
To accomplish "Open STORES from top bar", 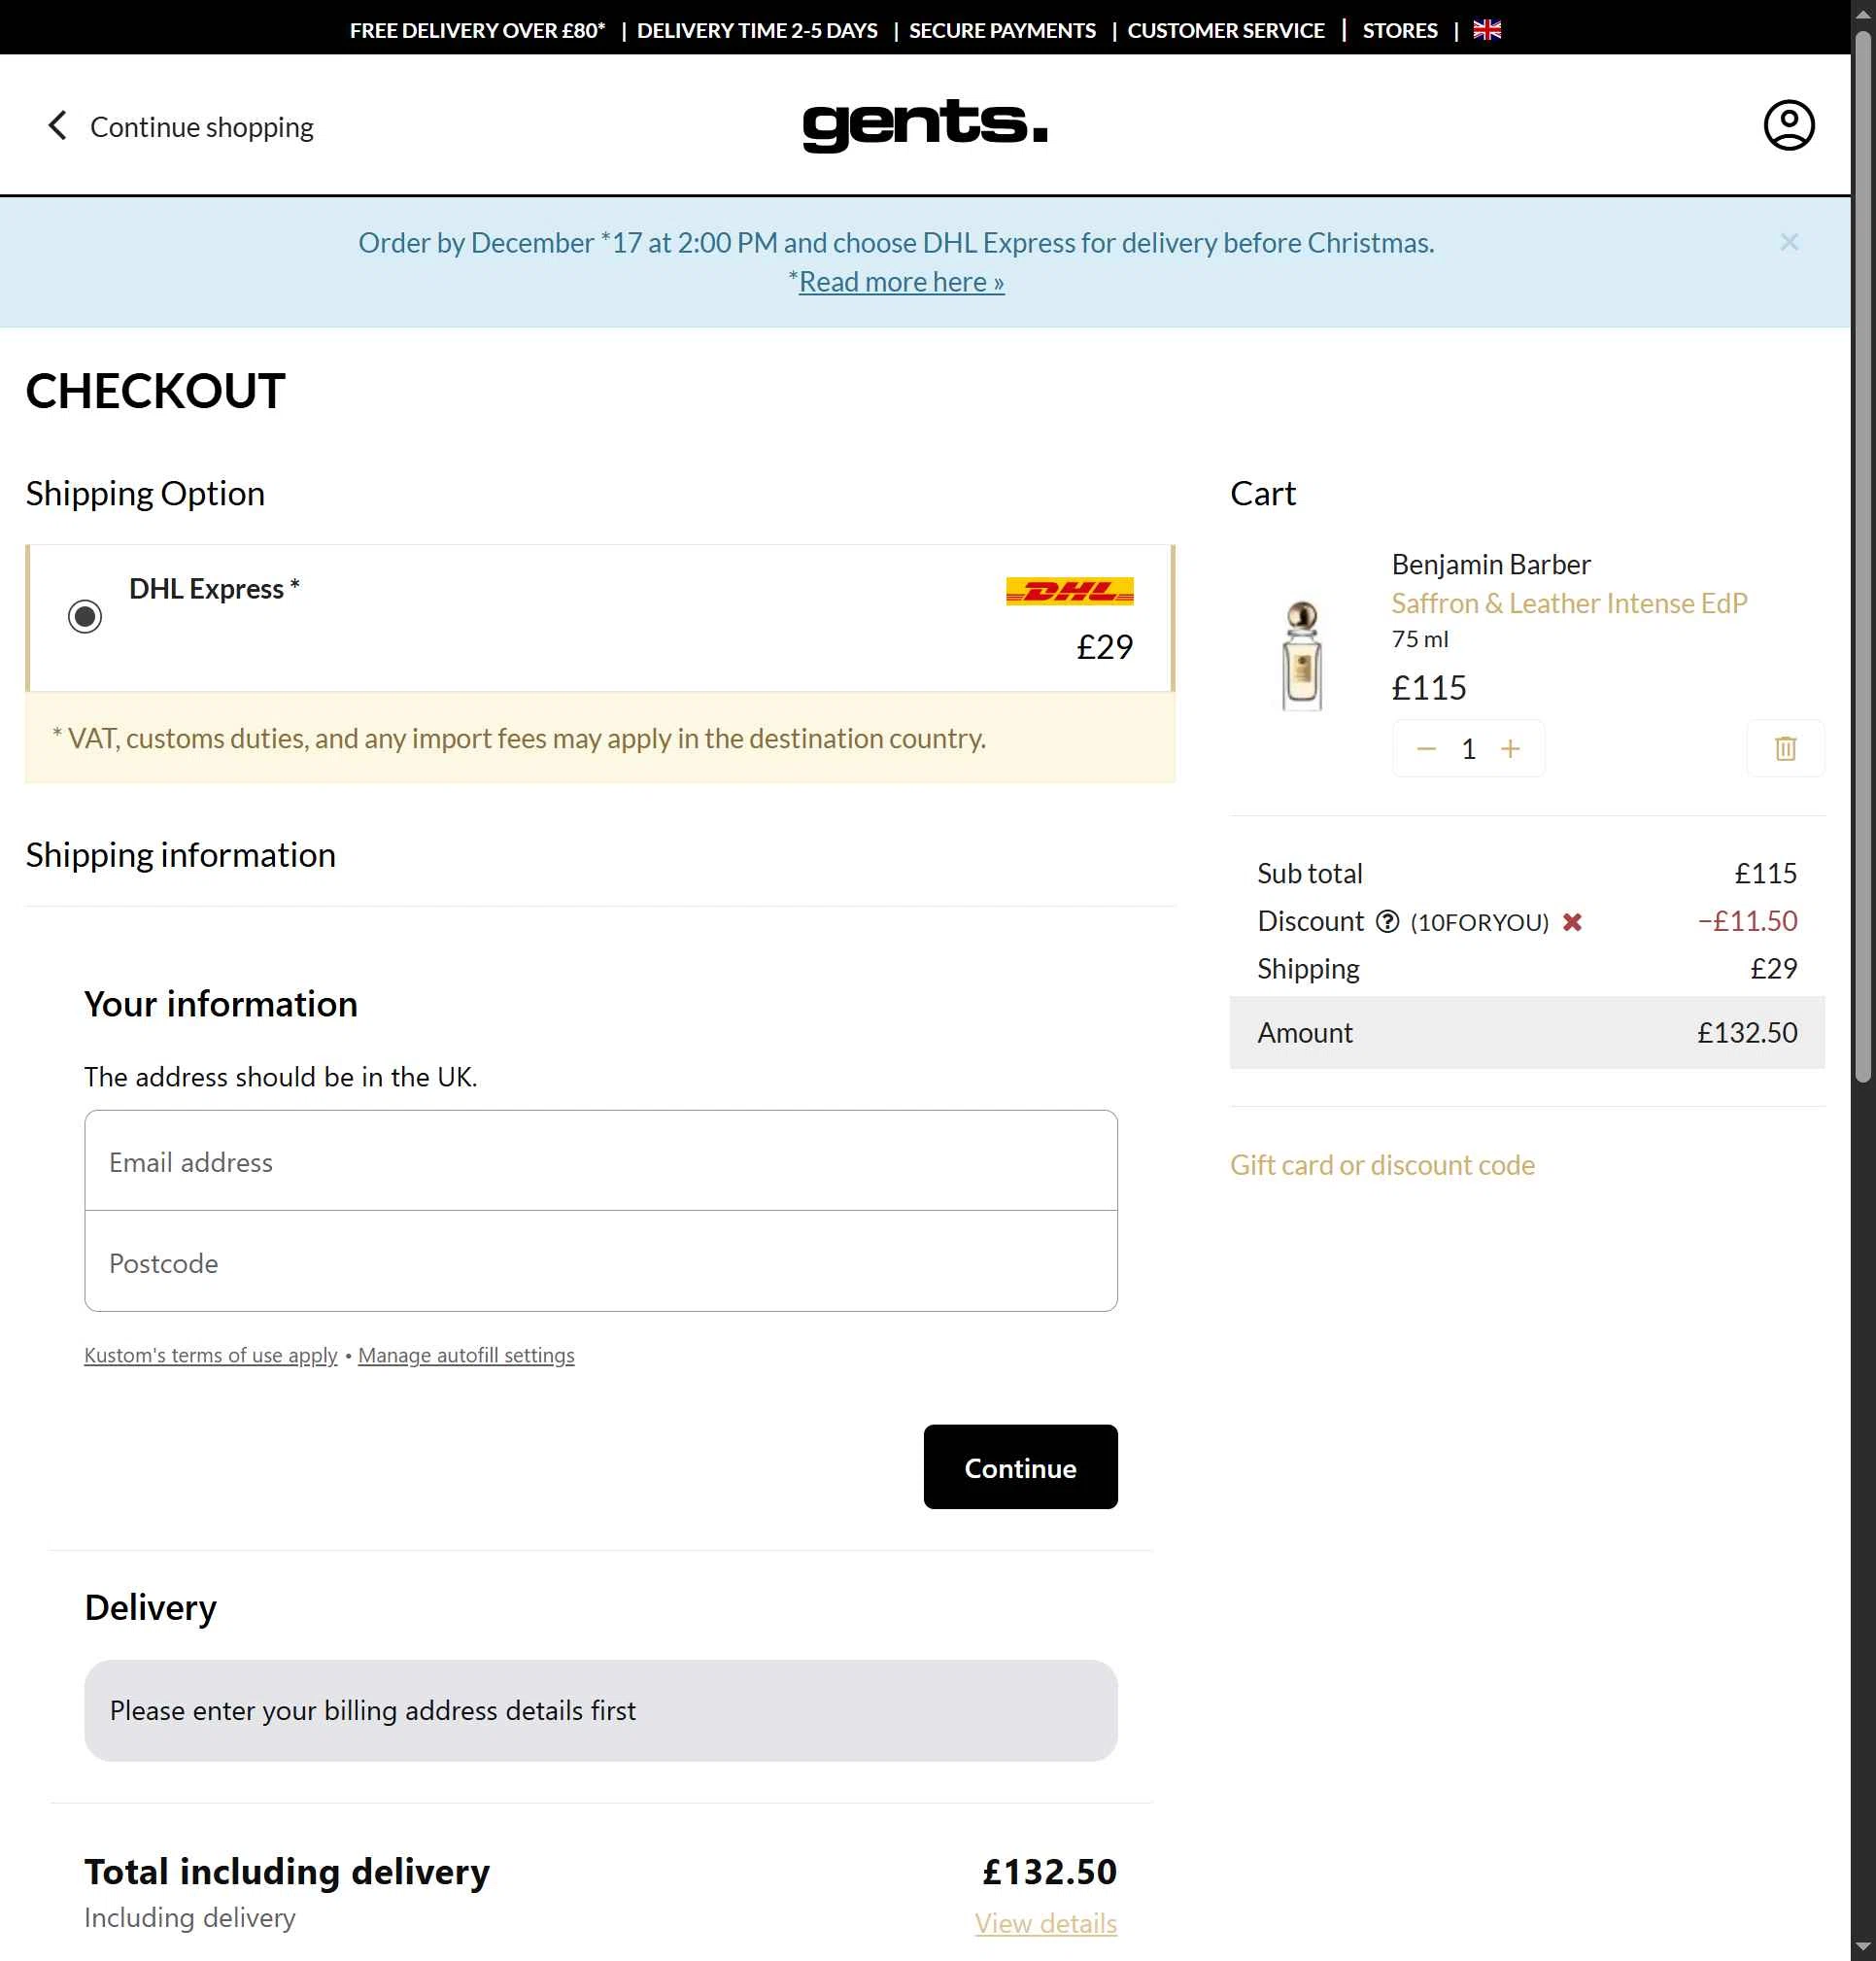I will click(1399, 30).
